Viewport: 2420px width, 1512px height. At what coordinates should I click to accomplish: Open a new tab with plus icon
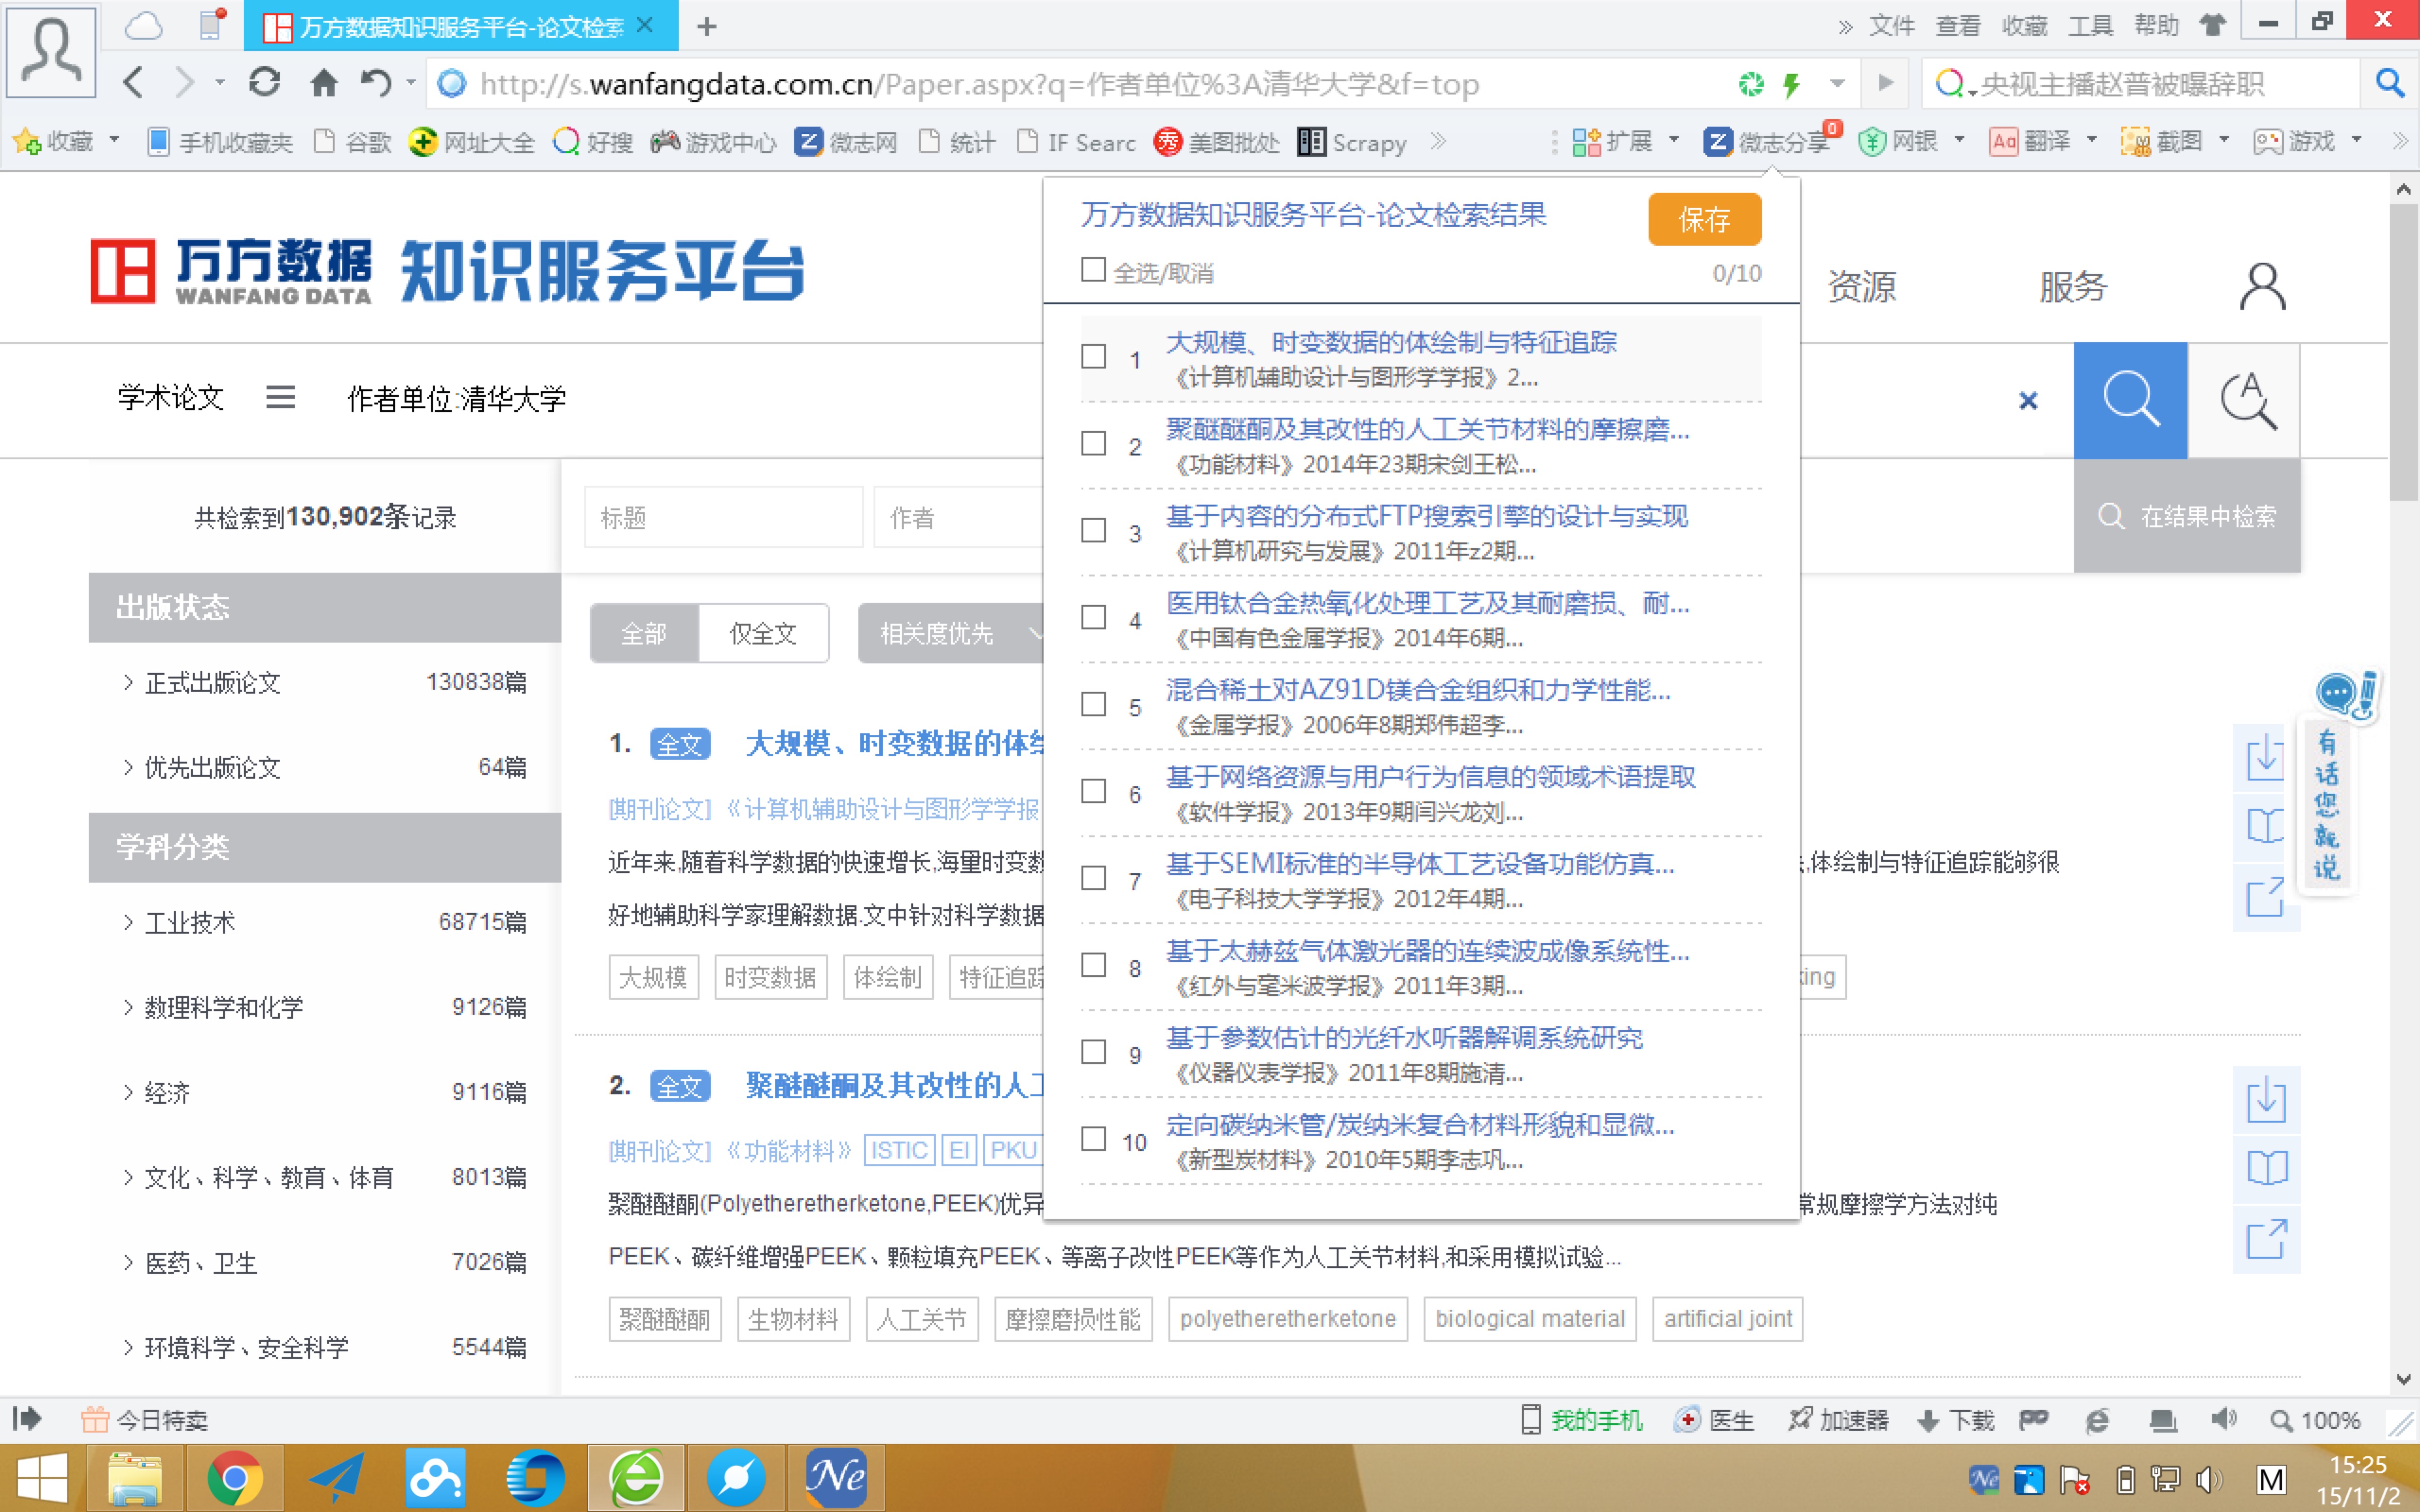tap(707, 26)
